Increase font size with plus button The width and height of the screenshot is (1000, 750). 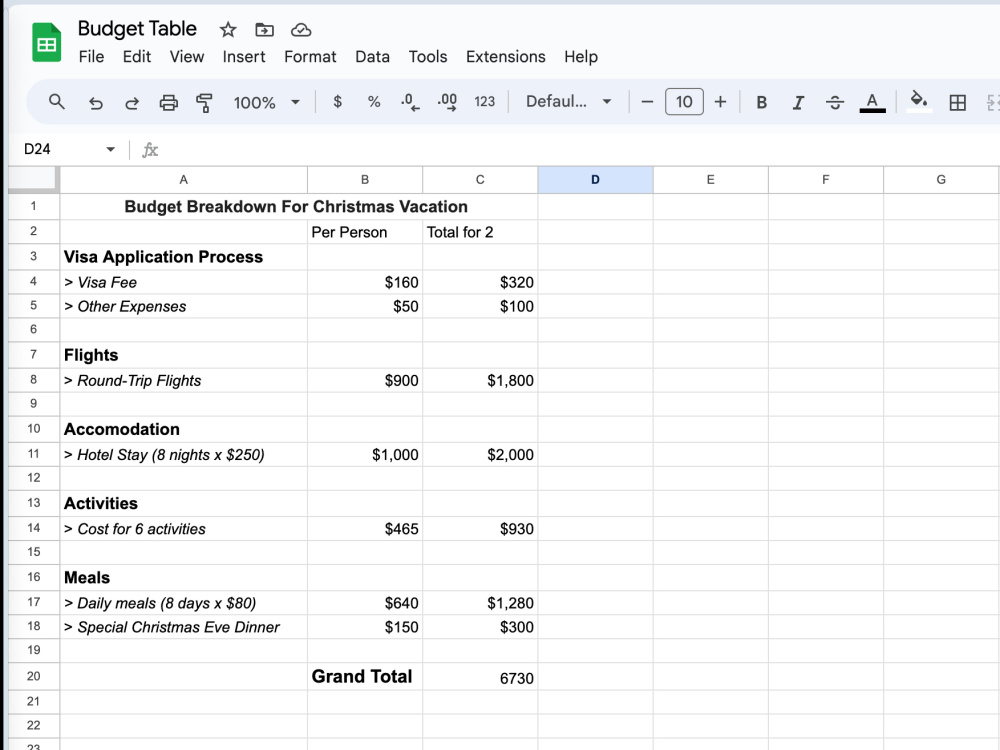[720, 101]
